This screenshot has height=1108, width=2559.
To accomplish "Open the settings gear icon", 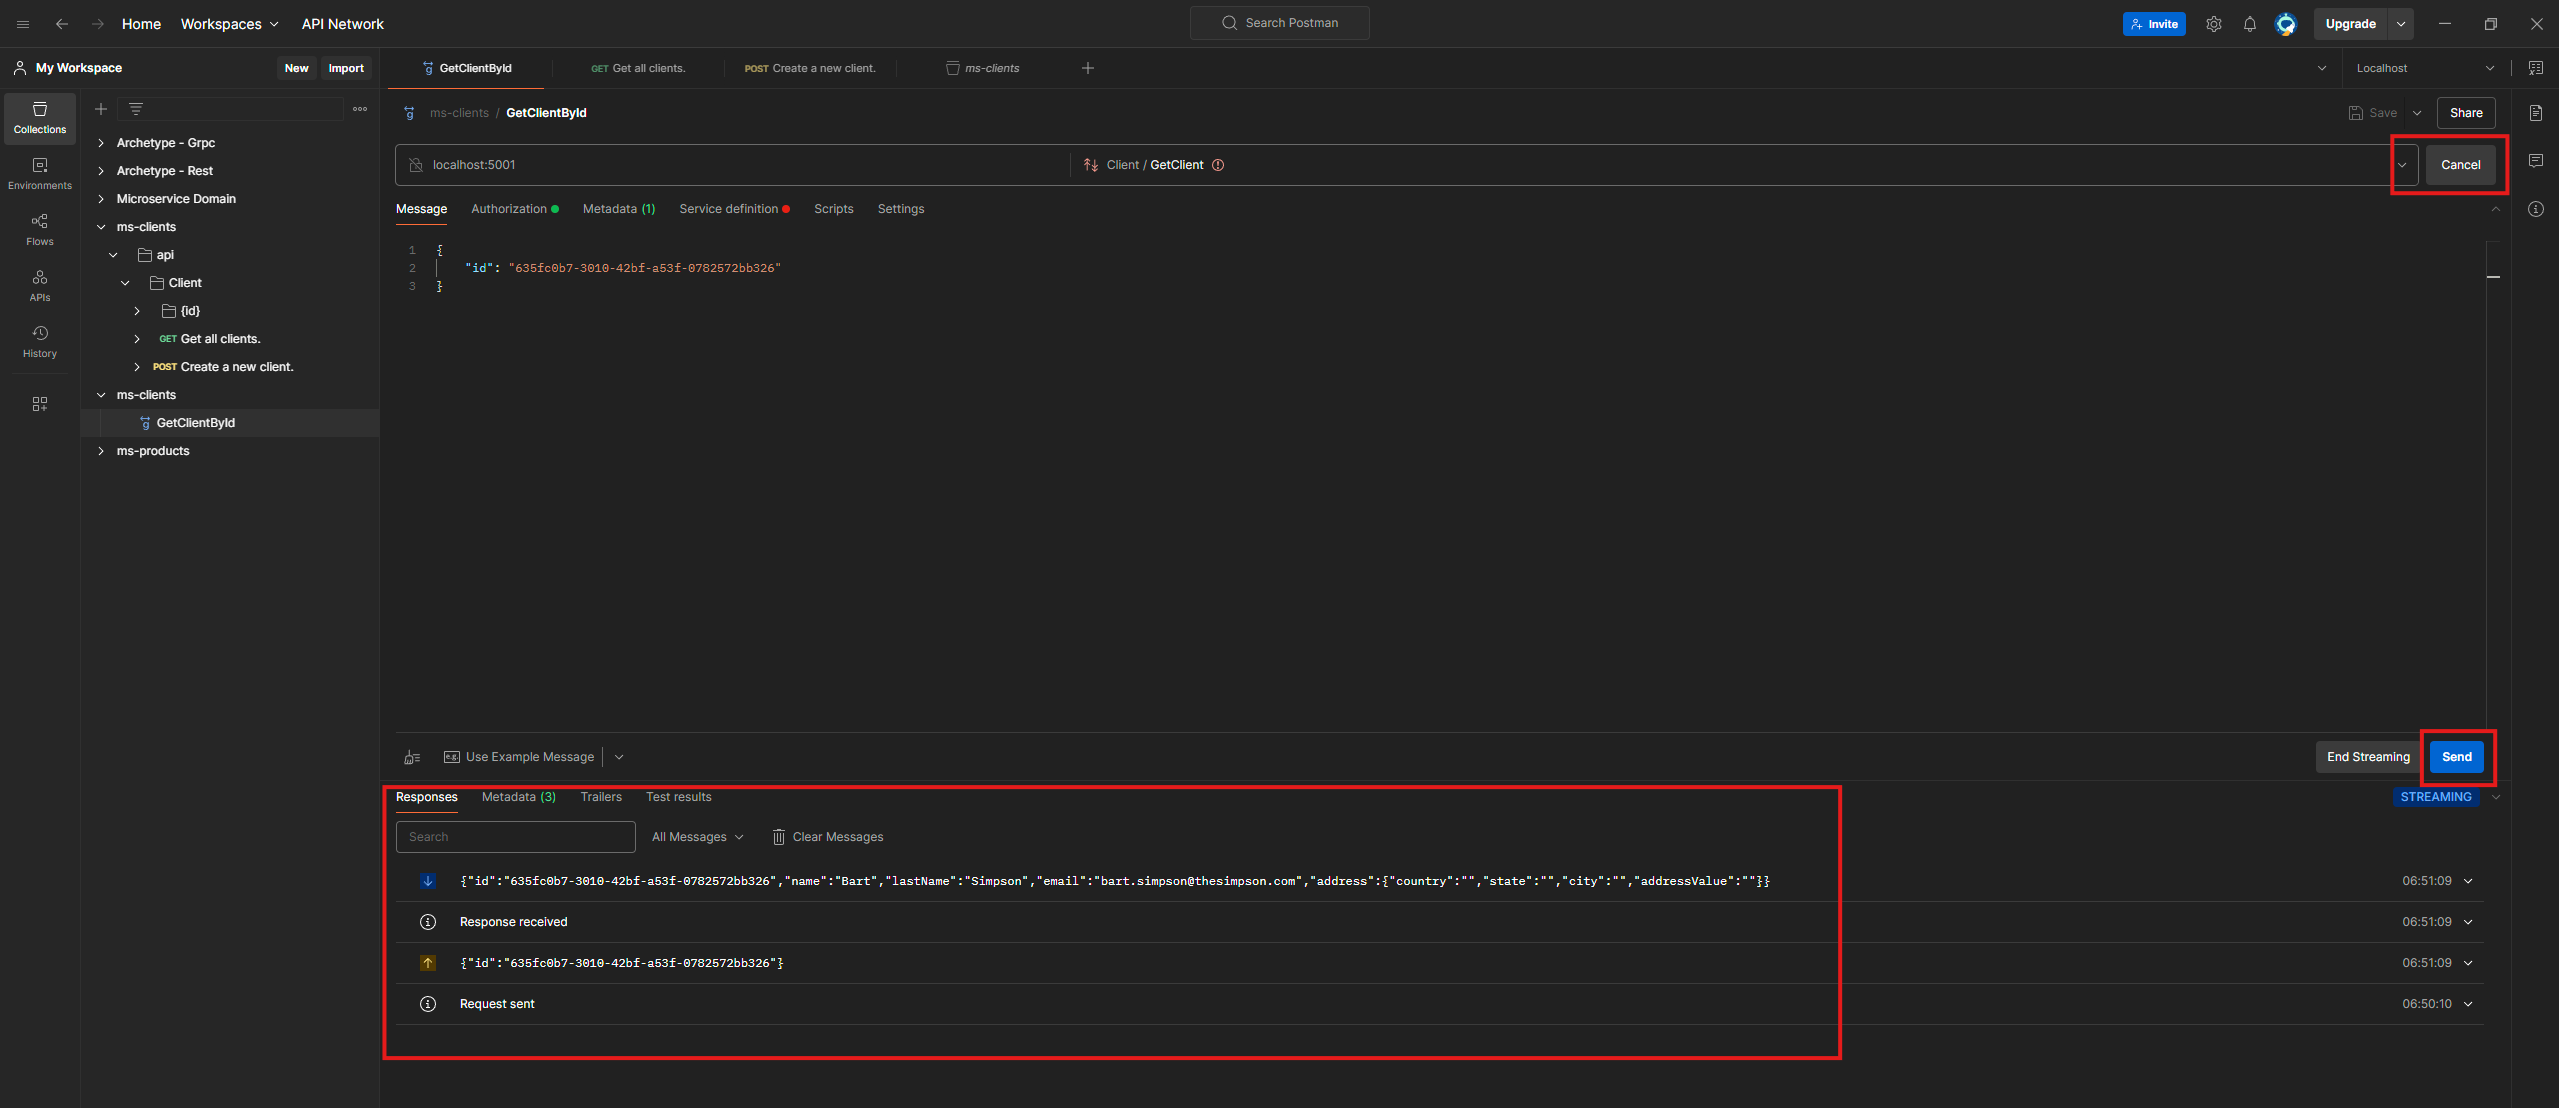I will [2214, 24].
